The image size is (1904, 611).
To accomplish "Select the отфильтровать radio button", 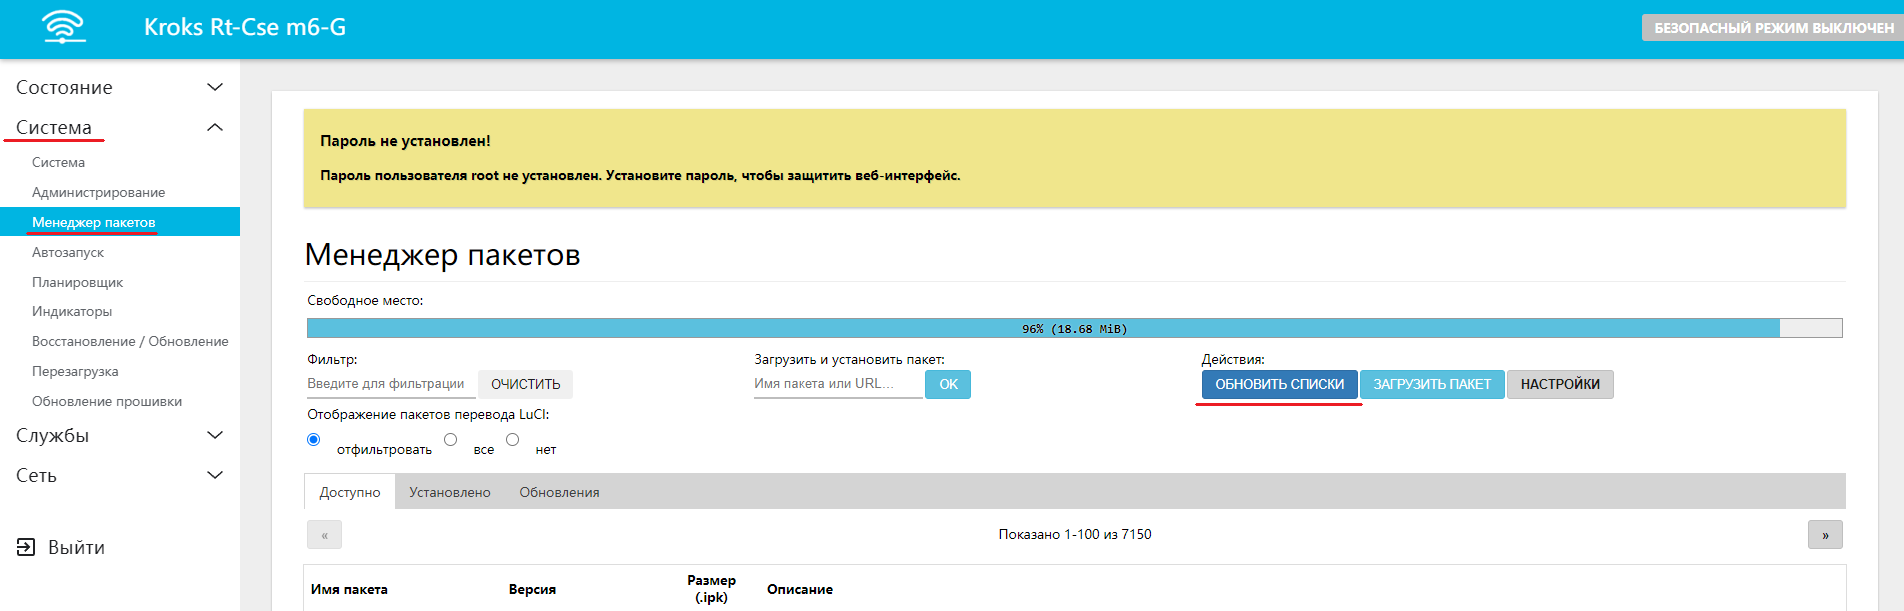I will pyautogui.click(x=314, y=440).
